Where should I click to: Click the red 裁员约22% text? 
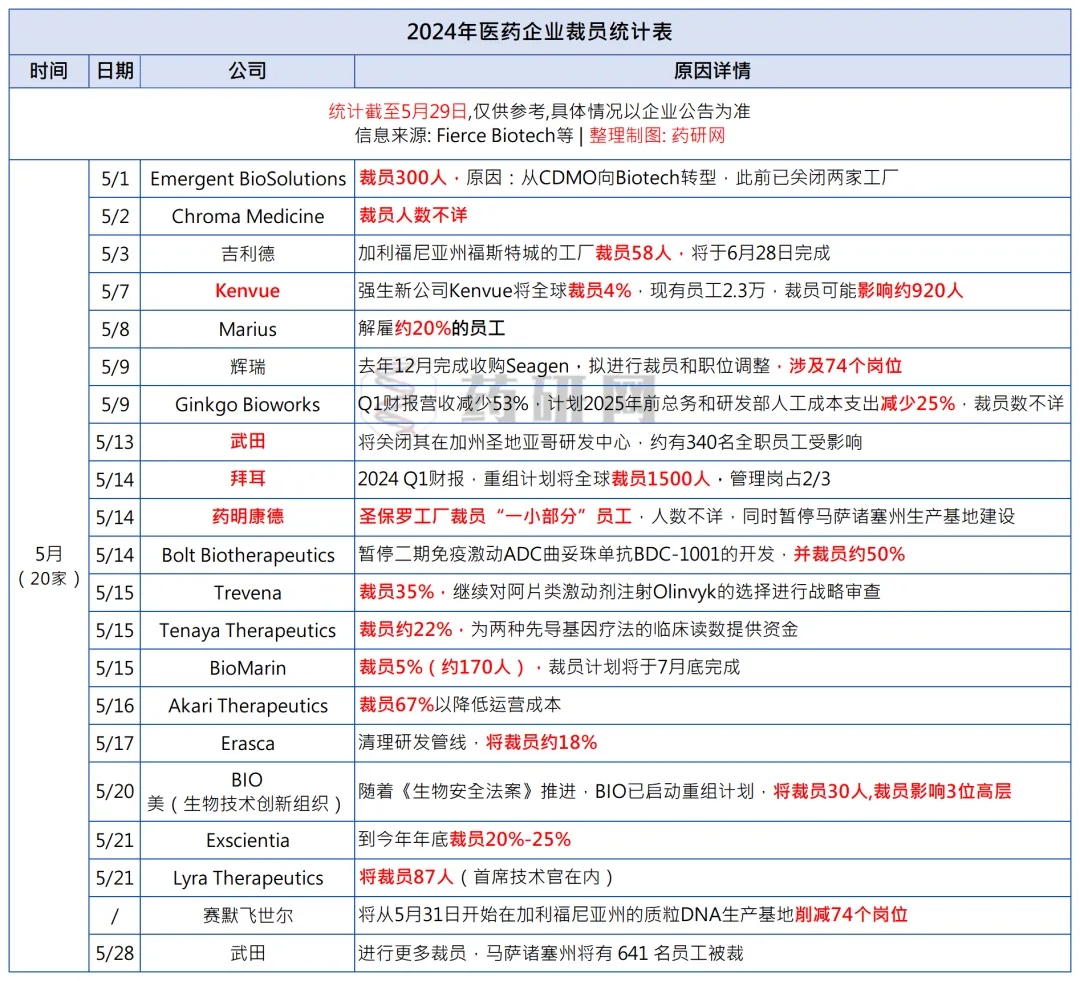point(406,629)
